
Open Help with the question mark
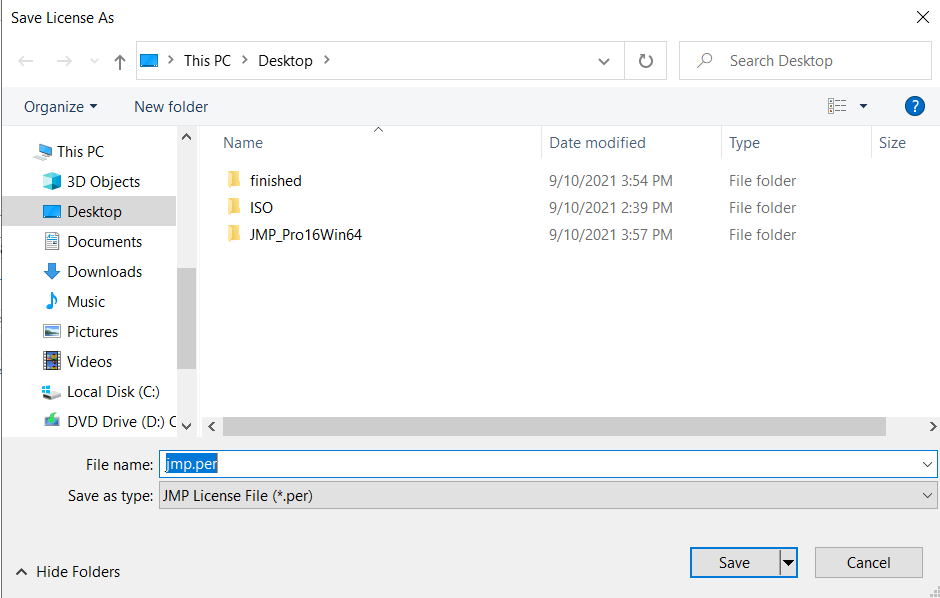point(914,106)
